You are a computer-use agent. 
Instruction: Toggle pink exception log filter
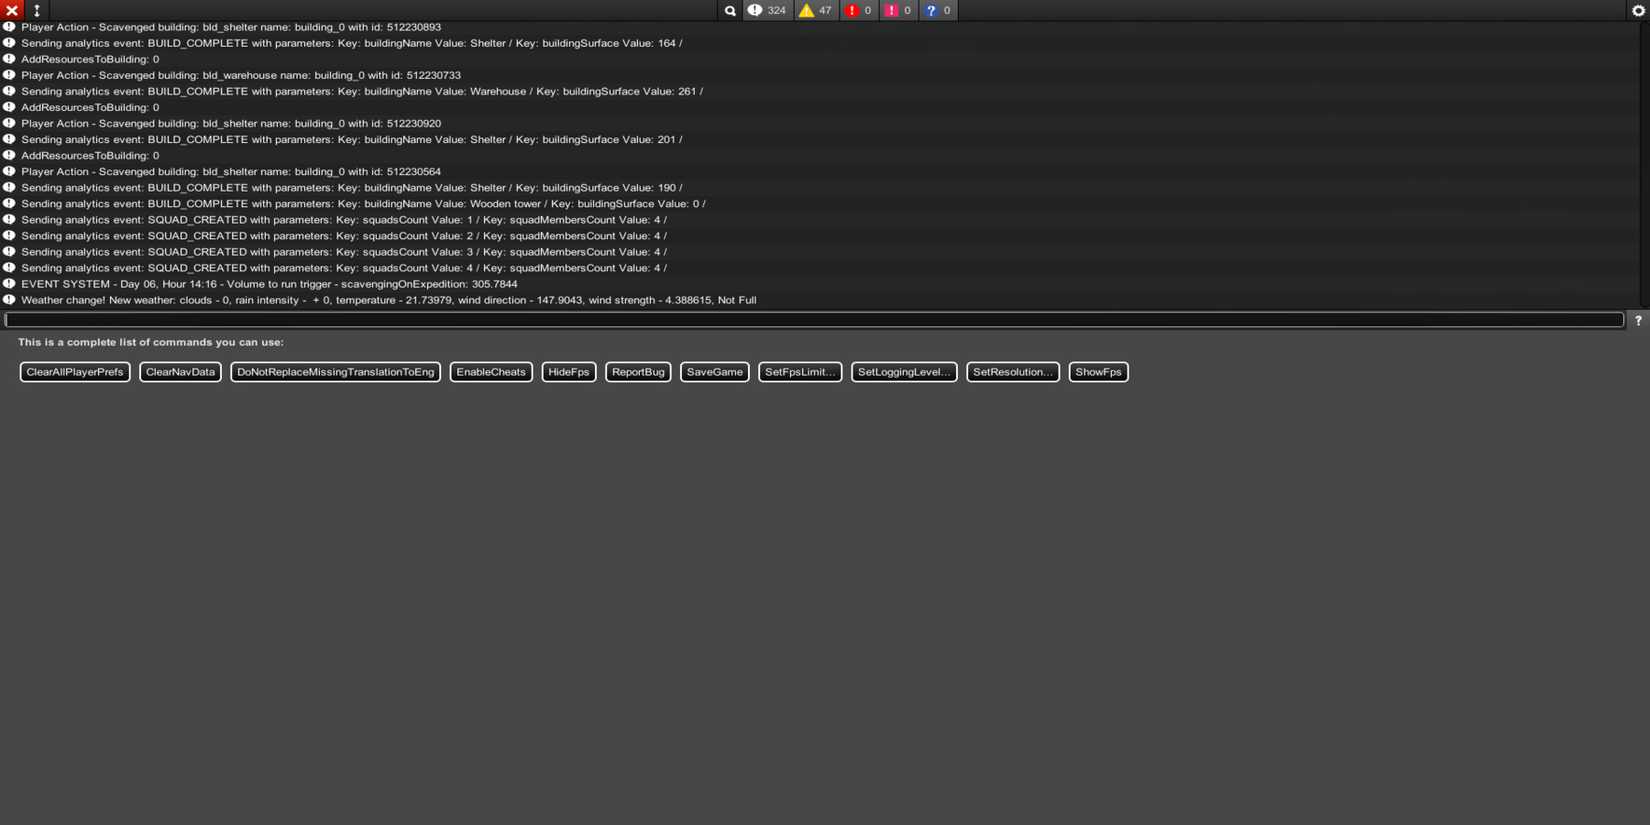898,10
